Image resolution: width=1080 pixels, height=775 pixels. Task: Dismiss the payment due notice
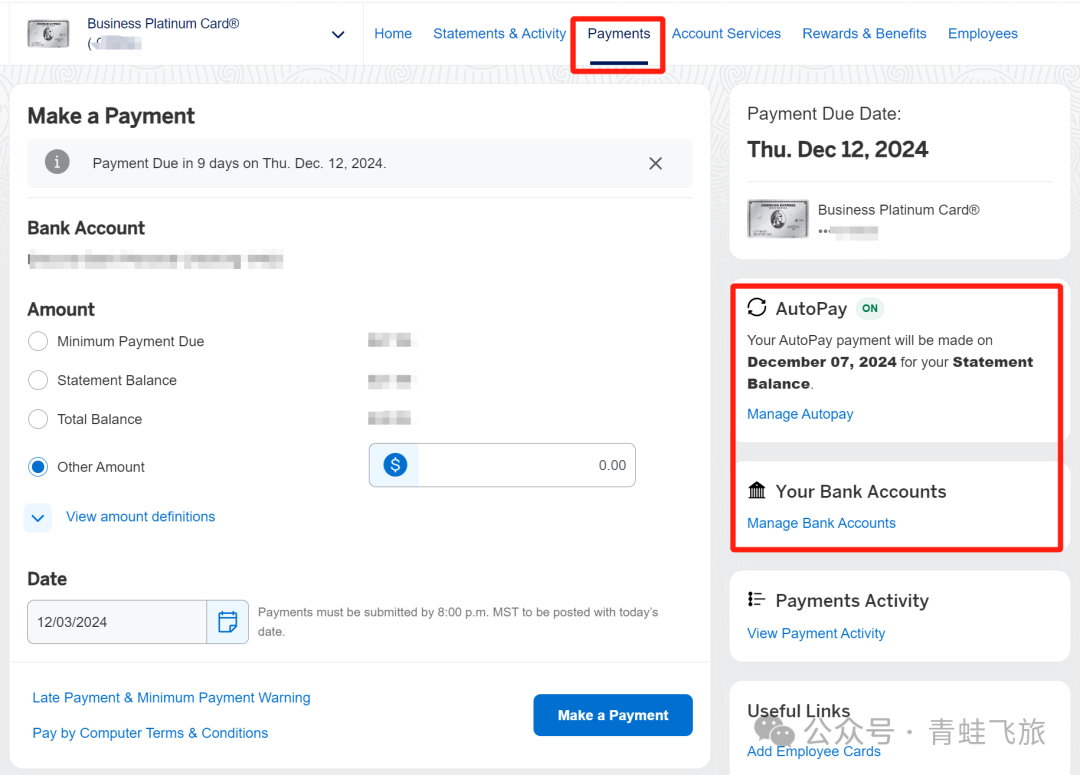pos(655,163)
